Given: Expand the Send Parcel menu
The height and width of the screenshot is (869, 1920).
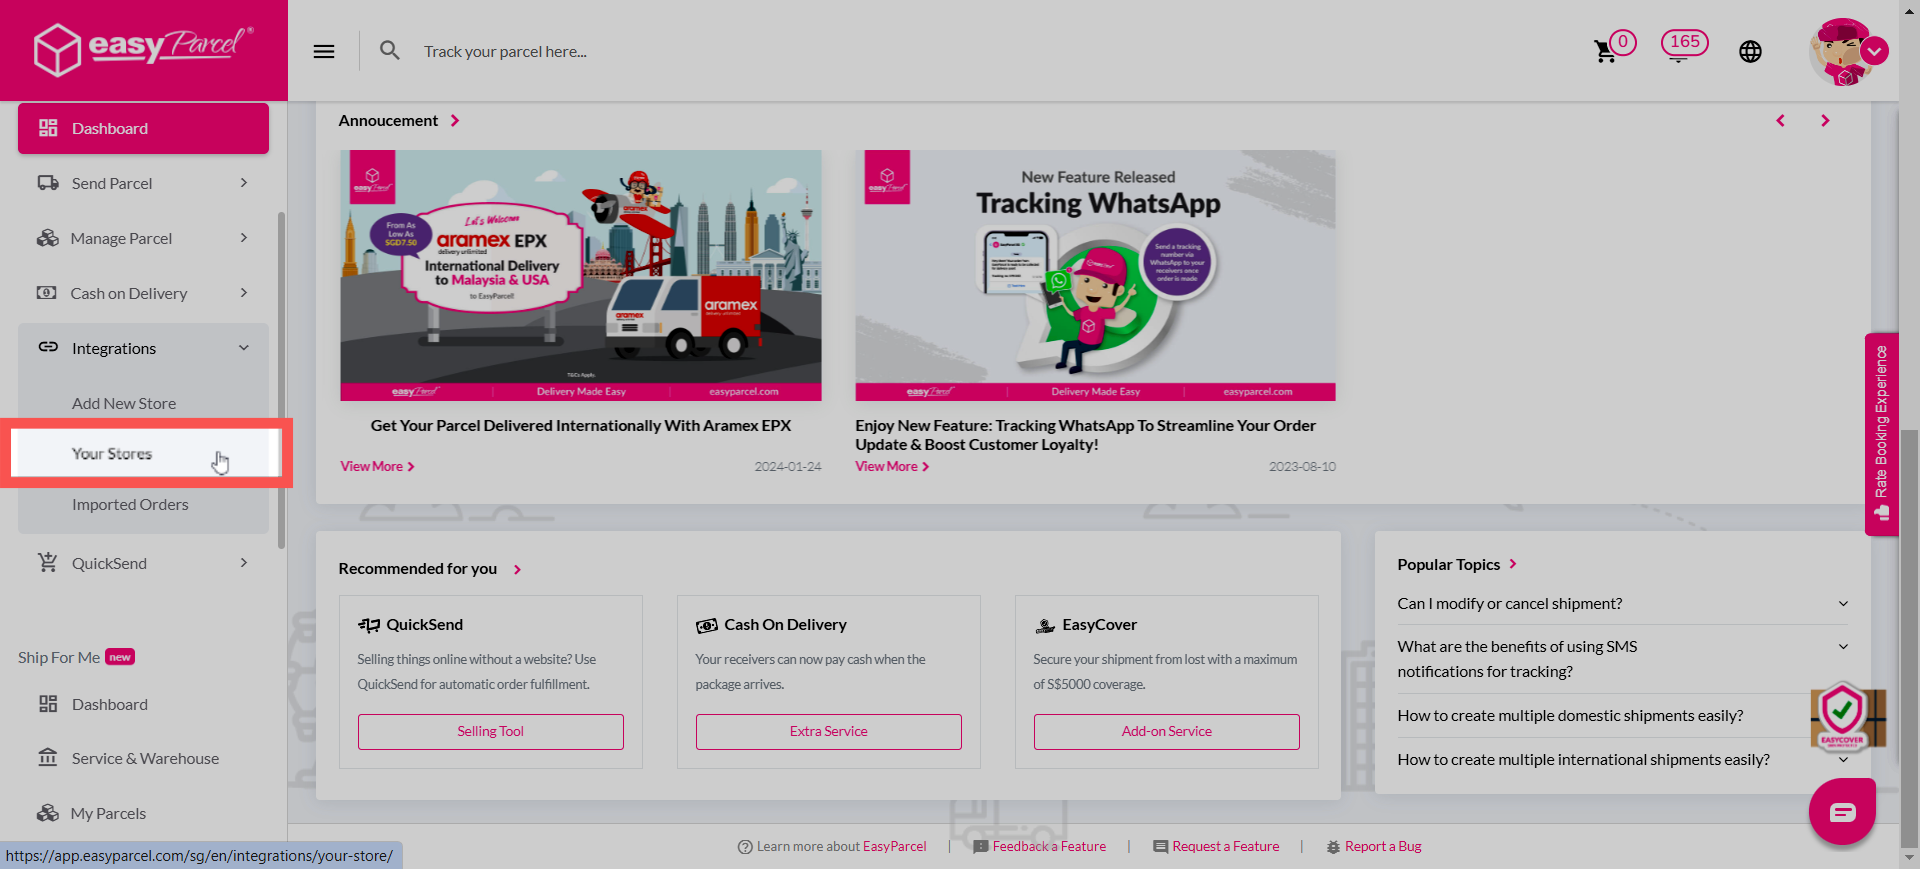Looking at the screenshot, I should 143,183.
